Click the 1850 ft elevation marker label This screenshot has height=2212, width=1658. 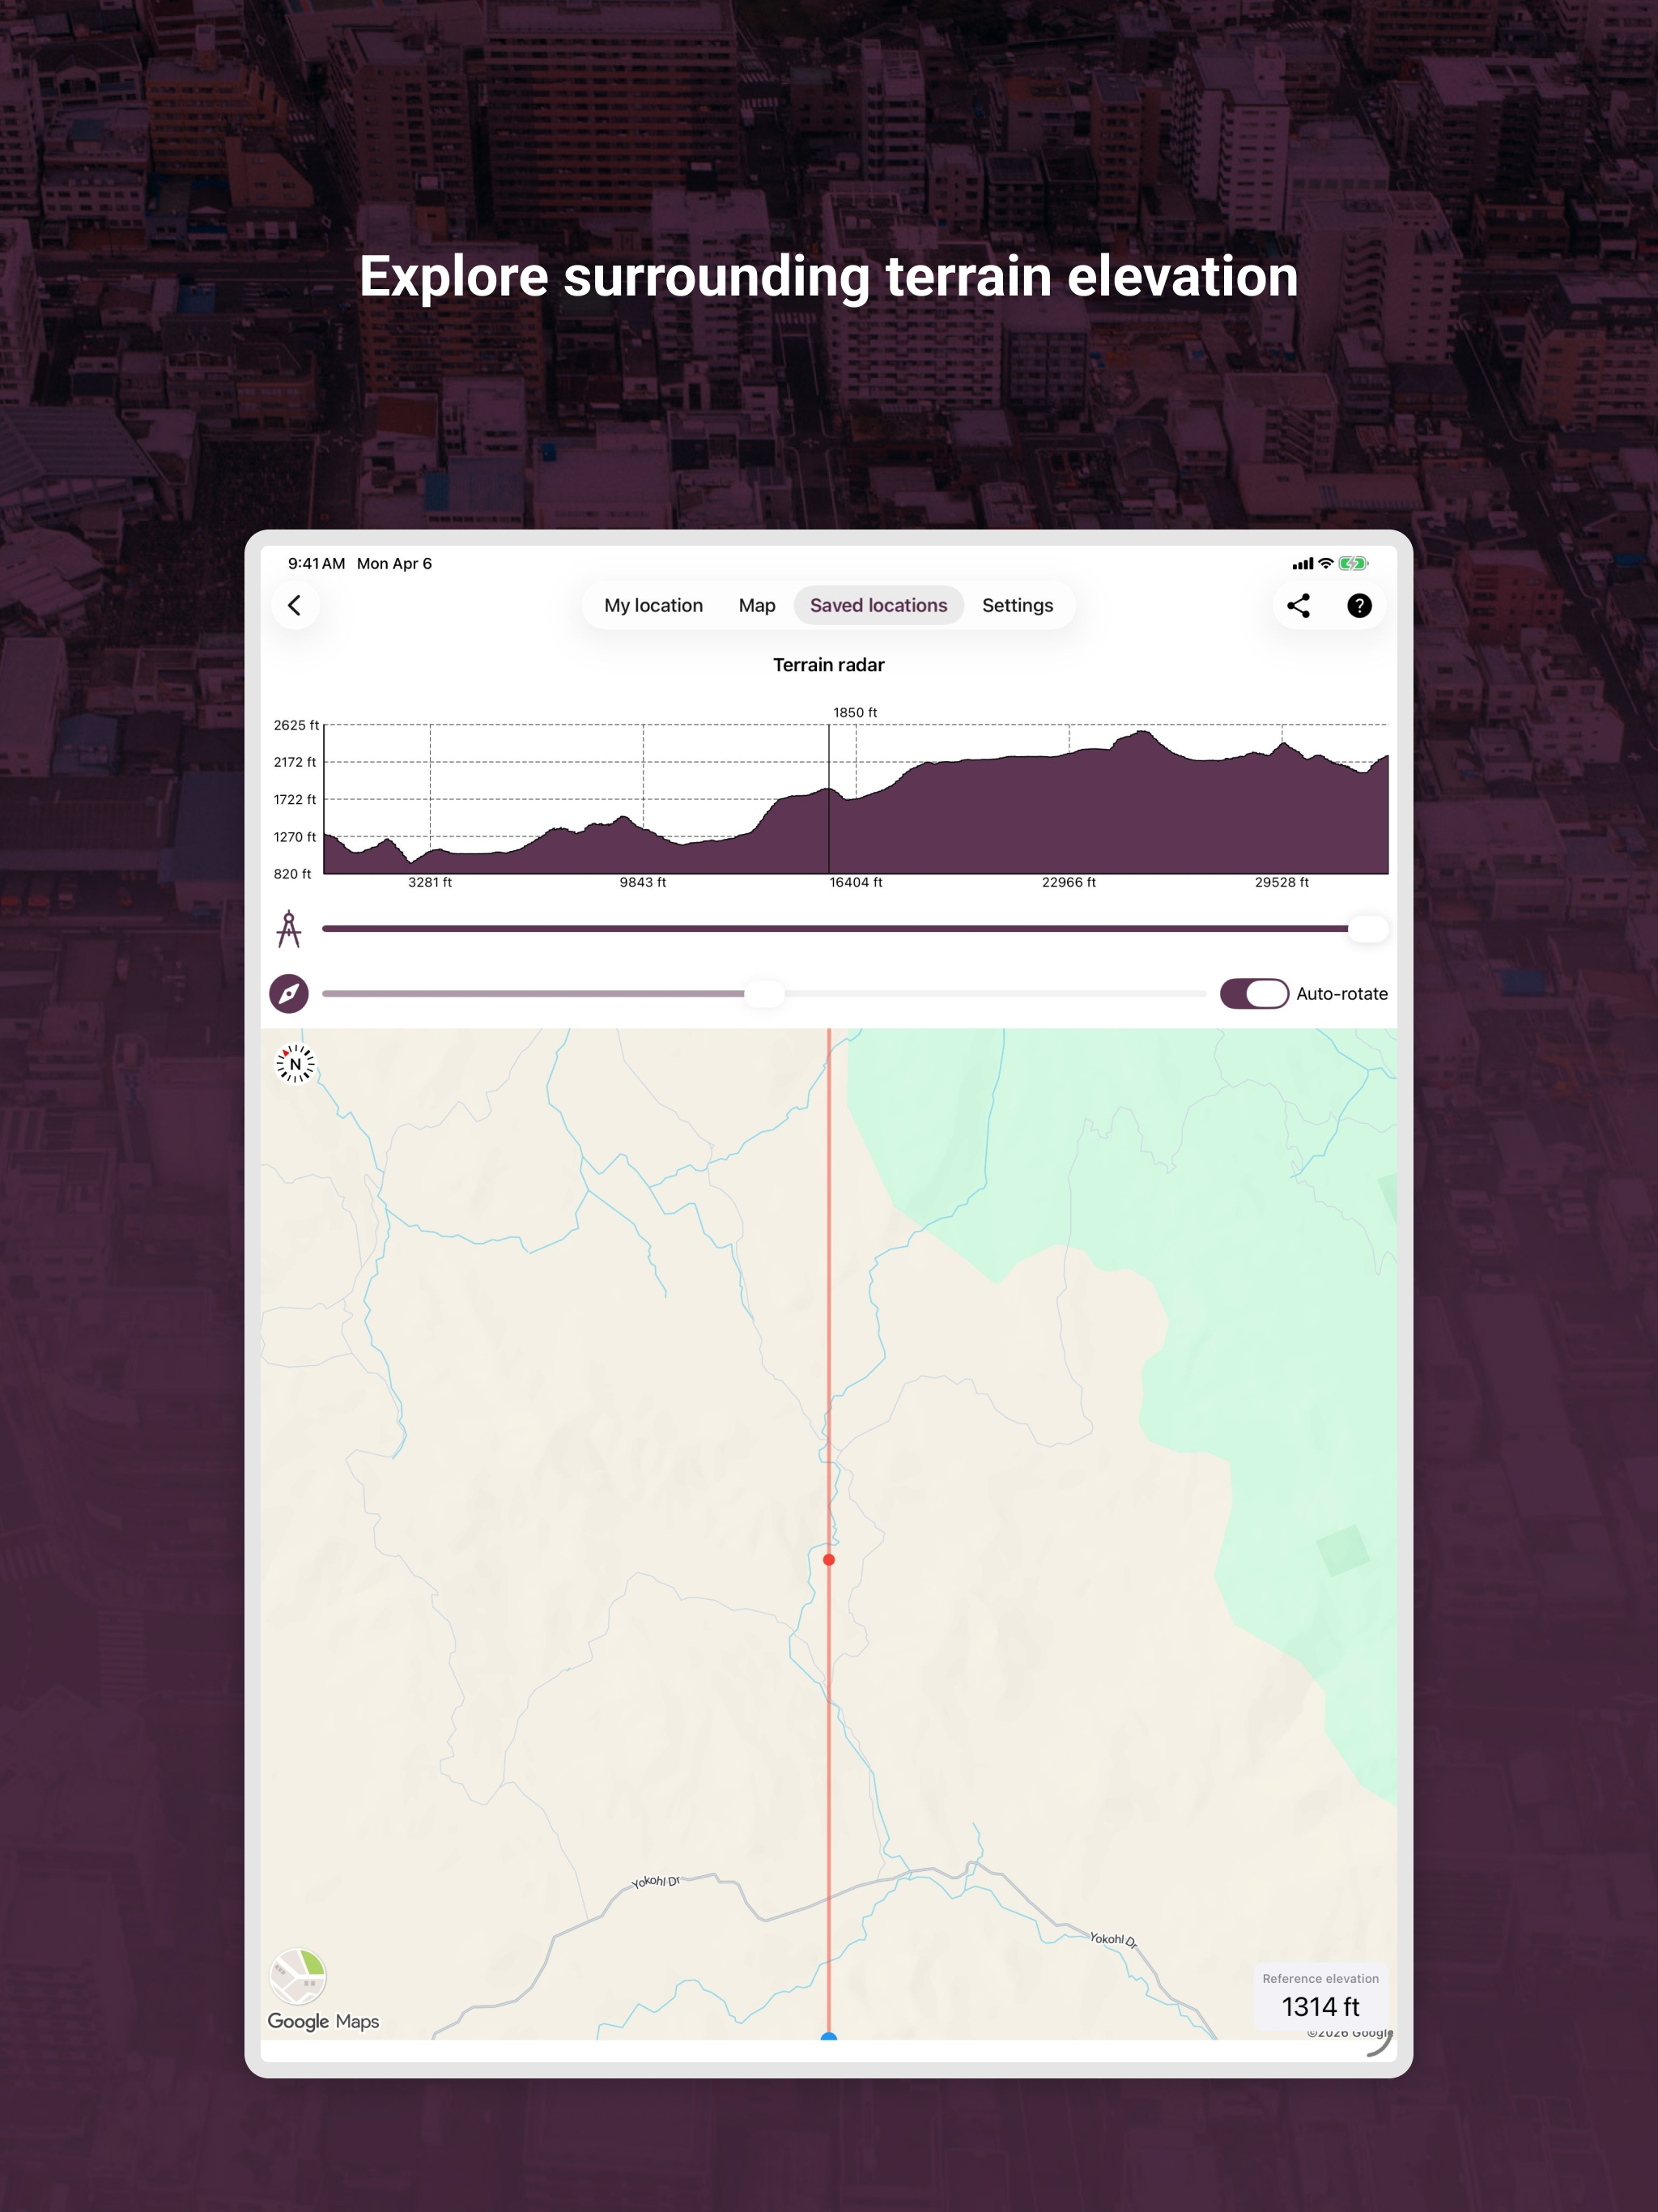[855, 712]
